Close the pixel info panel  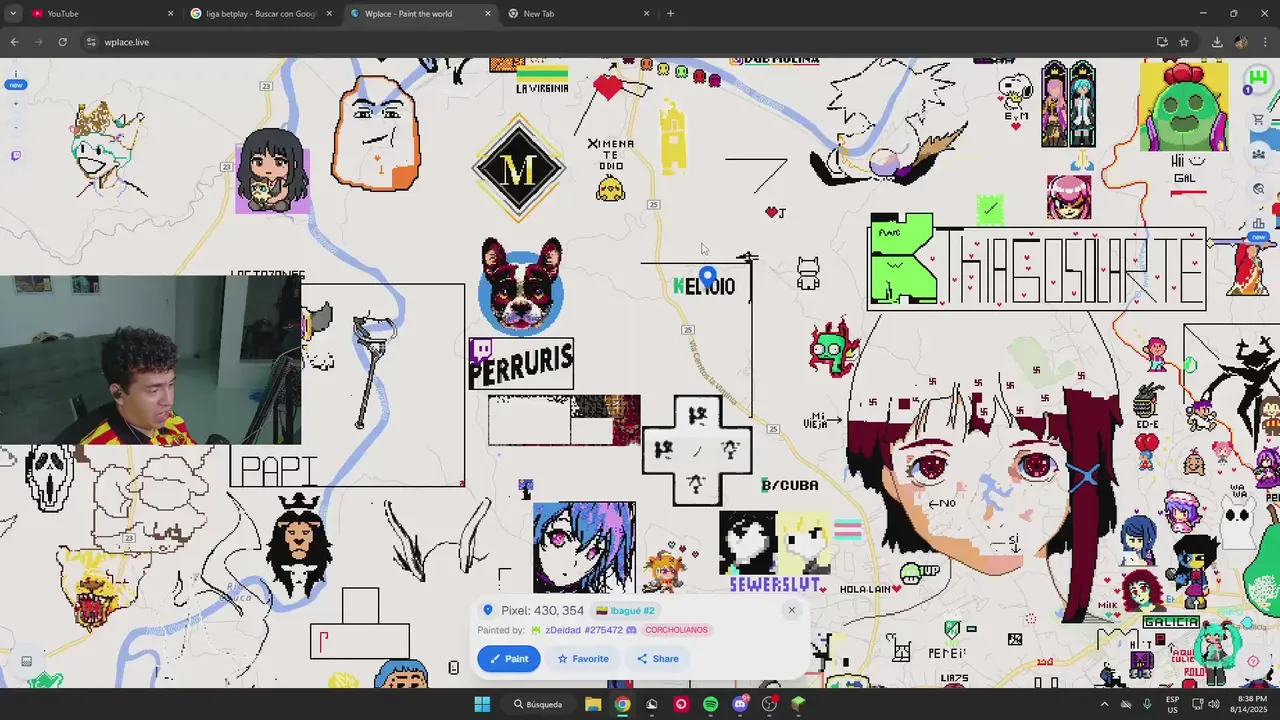click(x=791, y=610)
